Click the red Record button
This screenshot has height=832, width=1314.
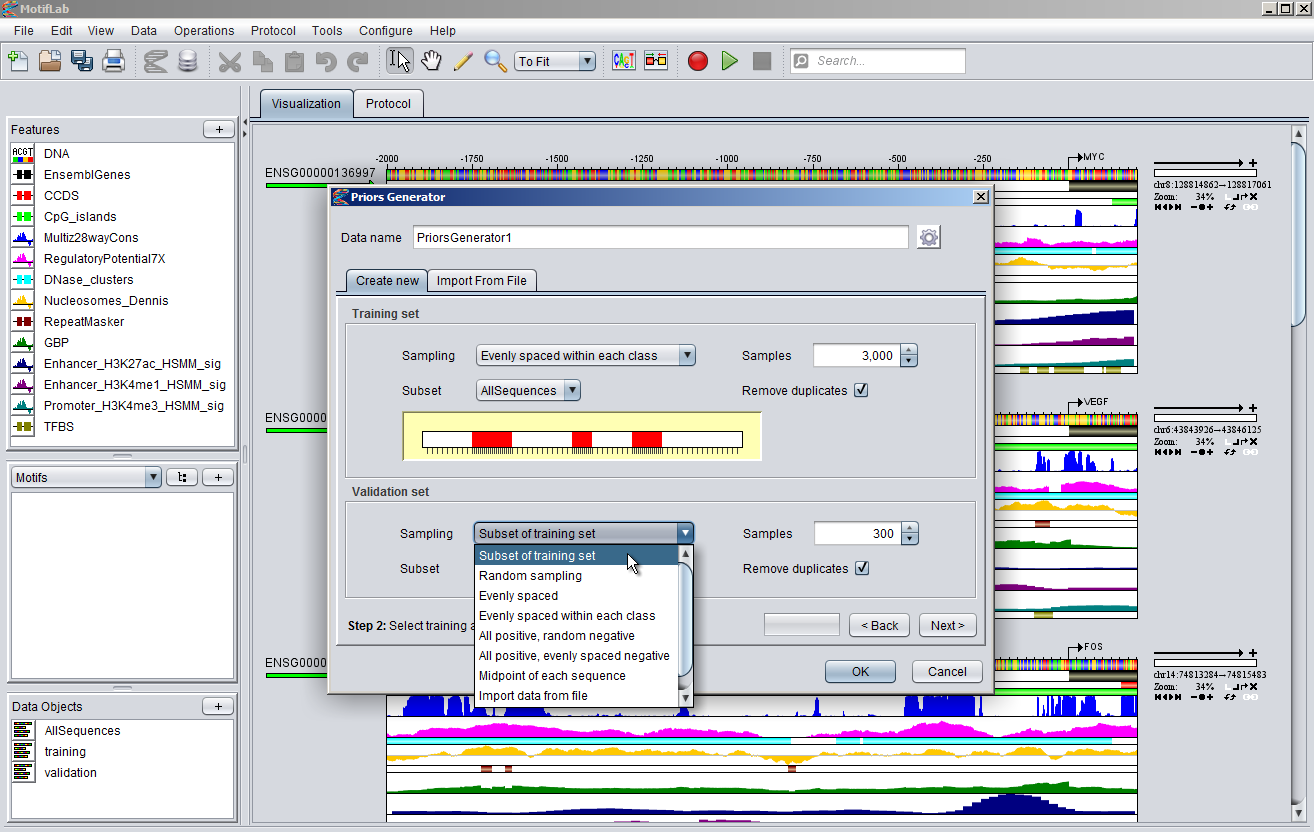tap(698, 61)
